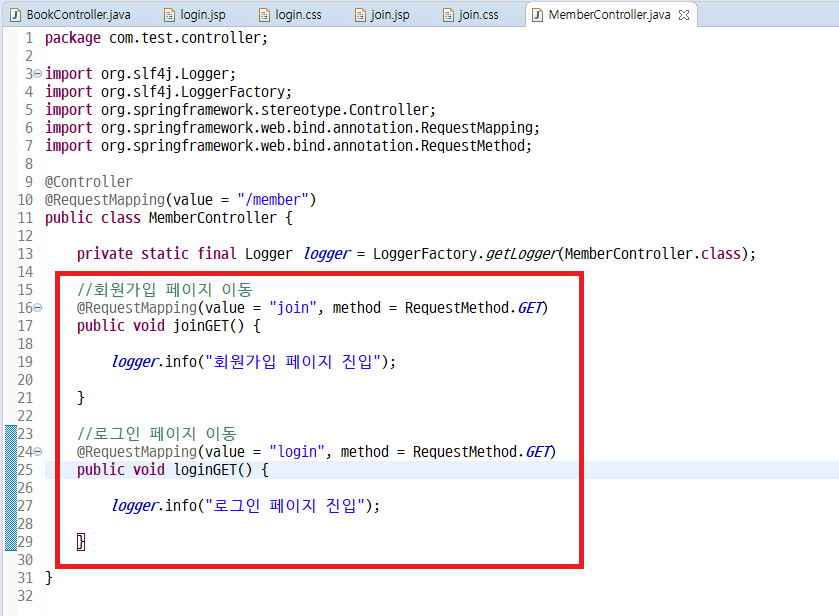Click the annotation.RequestMapping import line
This screenshot has width=839, height=616.
293,128
